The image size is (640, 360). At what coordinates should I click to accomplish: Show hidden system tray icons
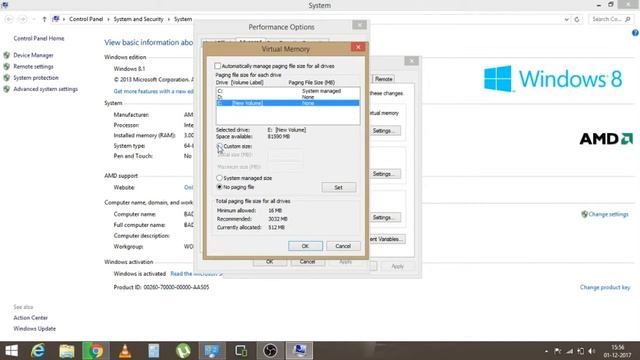(x=546, y=351)
